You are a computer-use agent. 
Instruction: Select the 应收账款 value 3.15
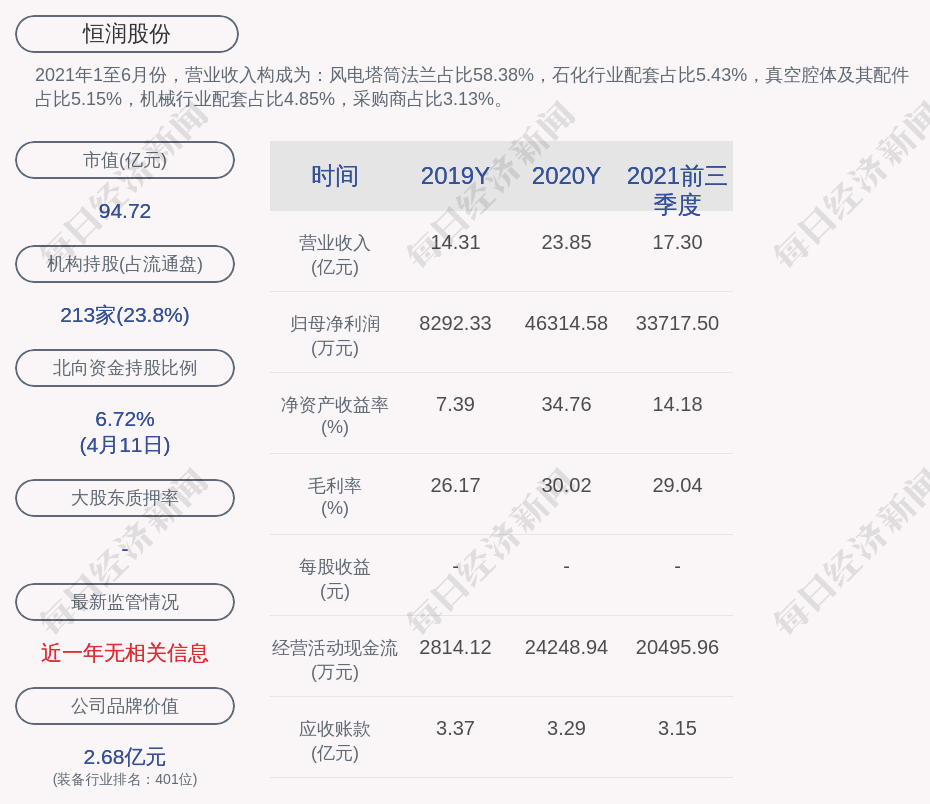point(677,728)
